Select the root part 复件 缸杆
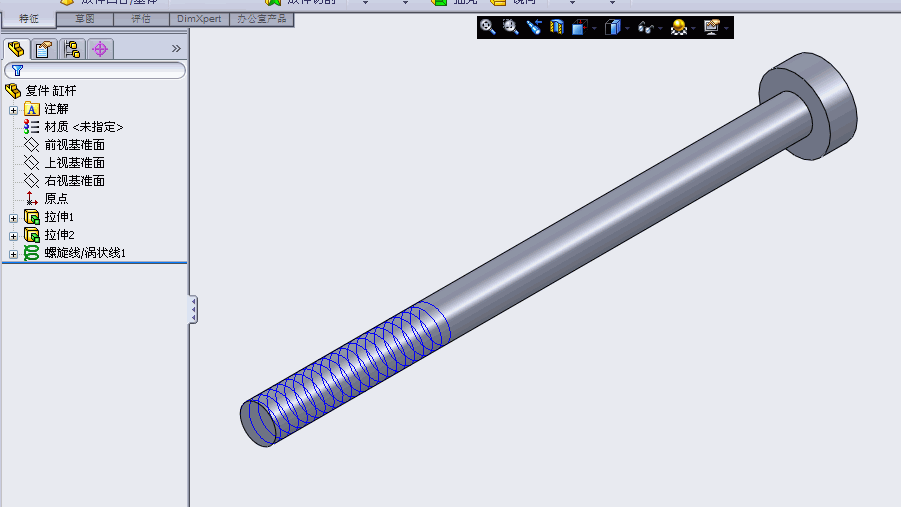 coord(51,91)
